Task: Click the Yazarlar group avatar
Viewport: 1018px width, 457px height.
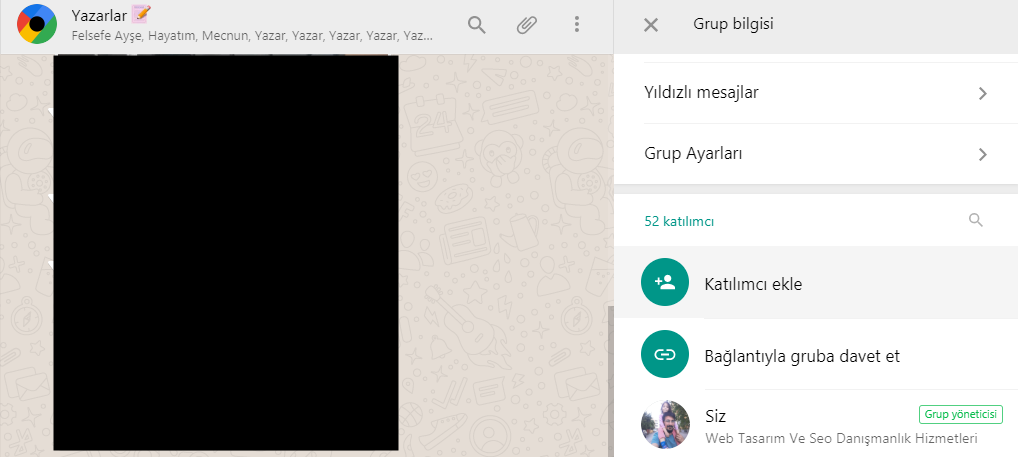Action: click(36, 24)
